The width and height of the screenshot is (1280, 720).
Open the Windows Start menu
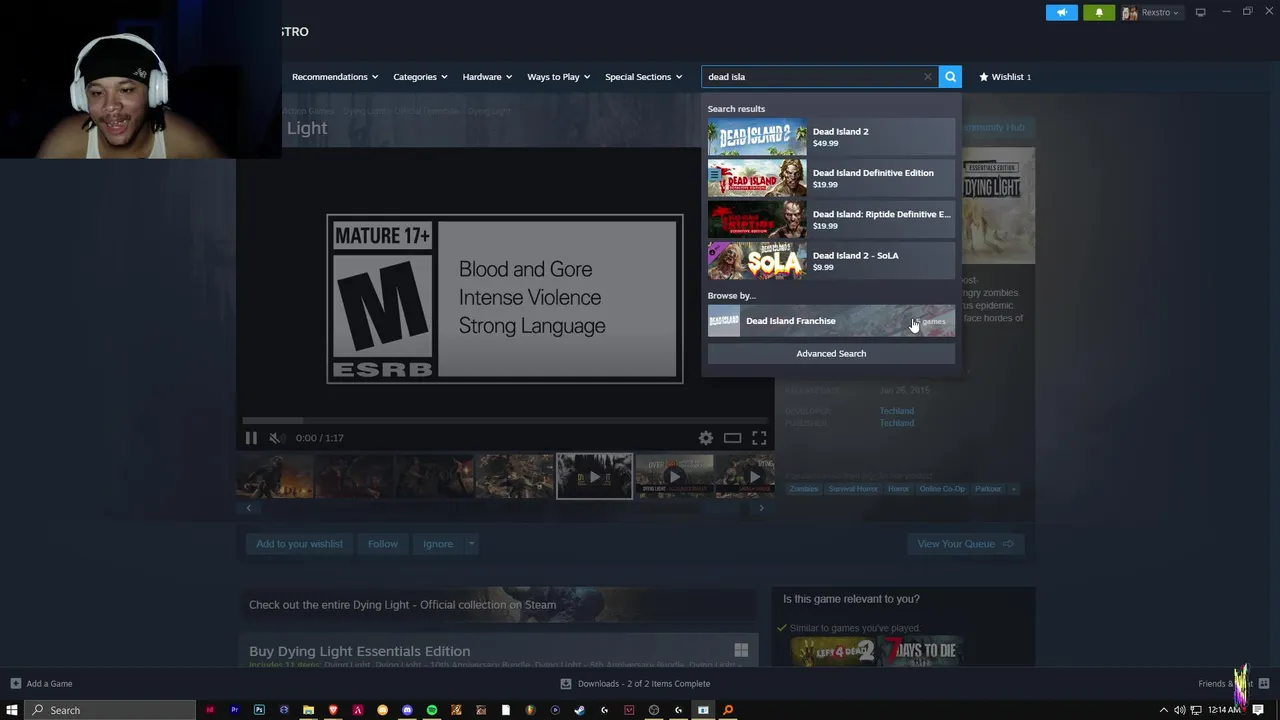point(12,710)
